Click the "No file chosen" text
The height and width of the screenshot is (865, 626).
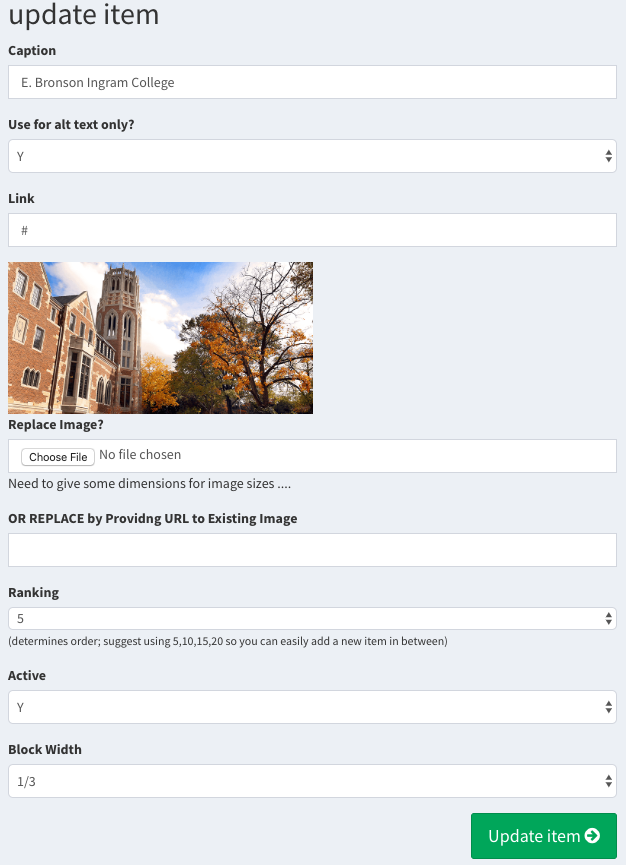pyautogui.click(x=140, y=455)
